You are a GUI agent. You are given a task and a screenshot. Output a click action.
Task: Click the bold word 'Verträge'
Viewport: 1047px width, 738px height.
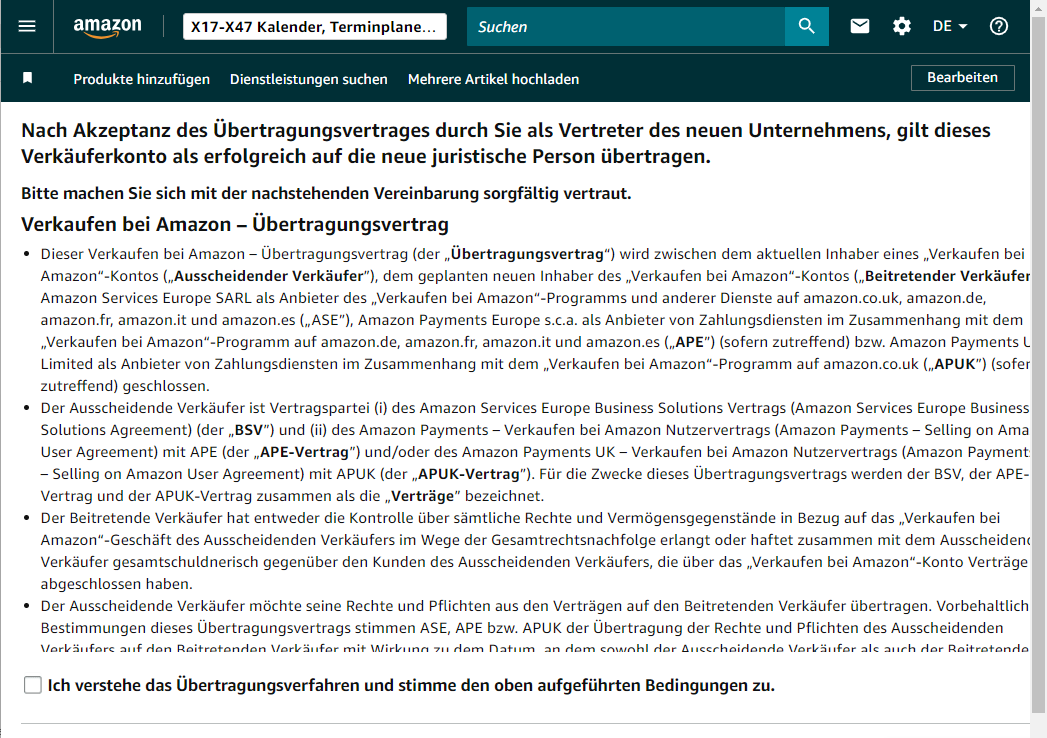click(423, 496)
